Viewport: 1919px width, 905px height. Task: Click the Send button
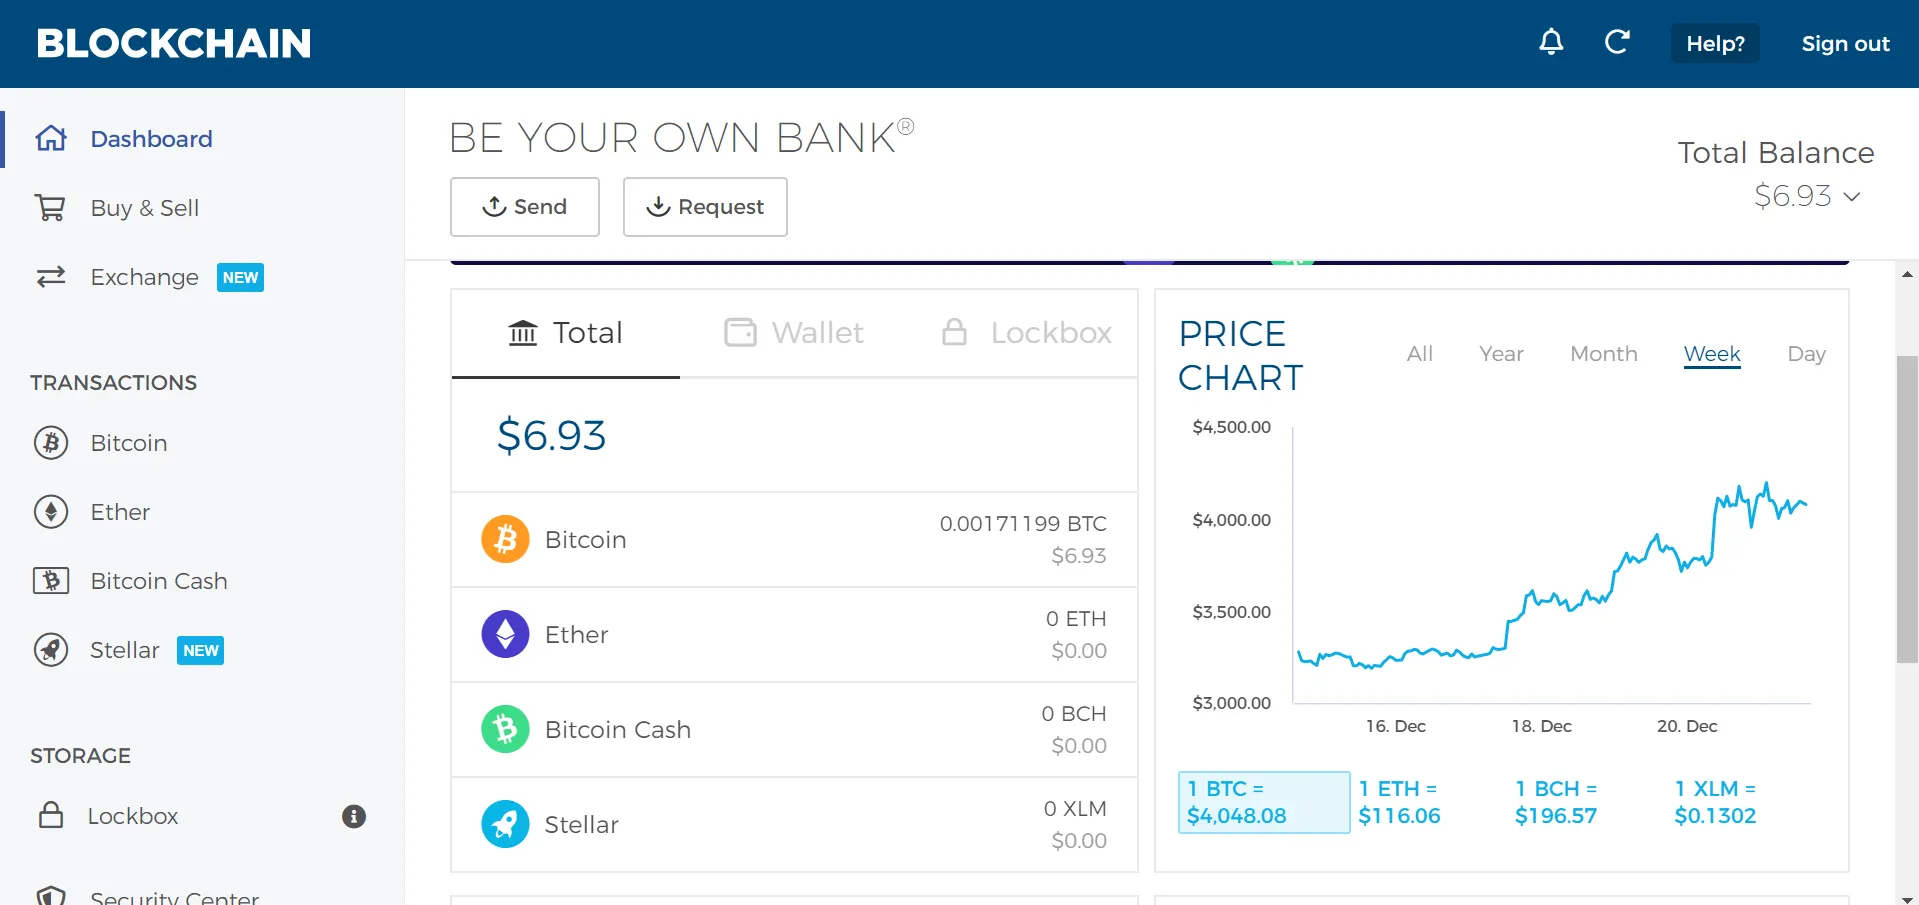coord(525,207)
